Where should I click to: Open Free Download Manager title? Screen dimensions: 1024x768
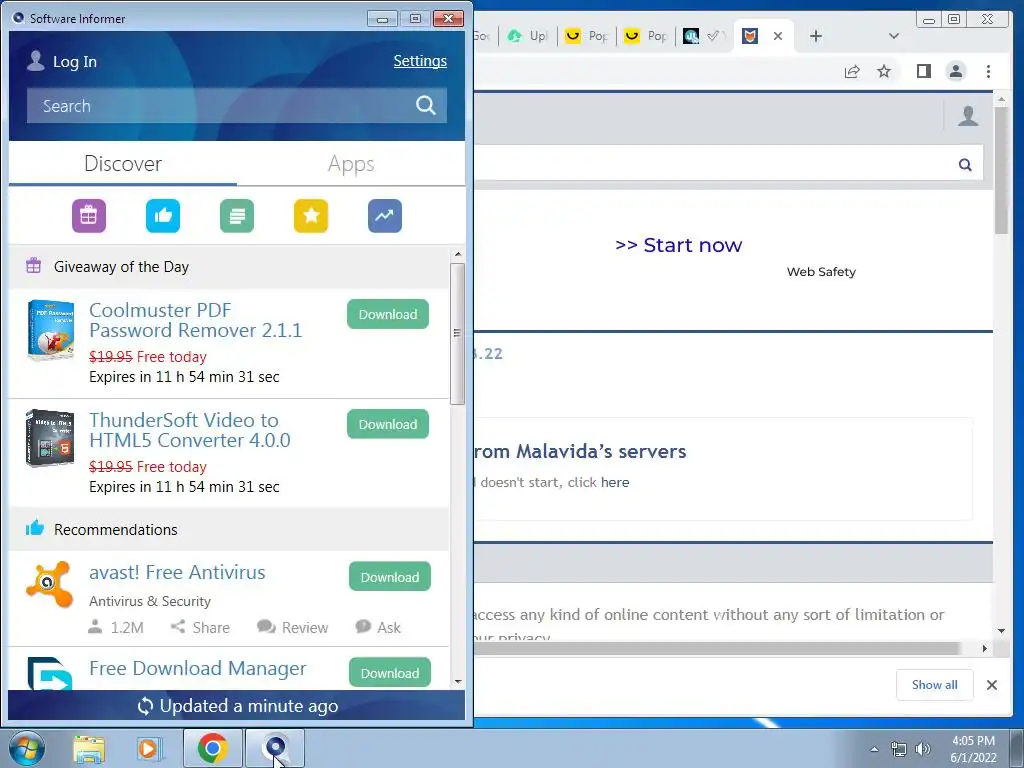[197, 668]
